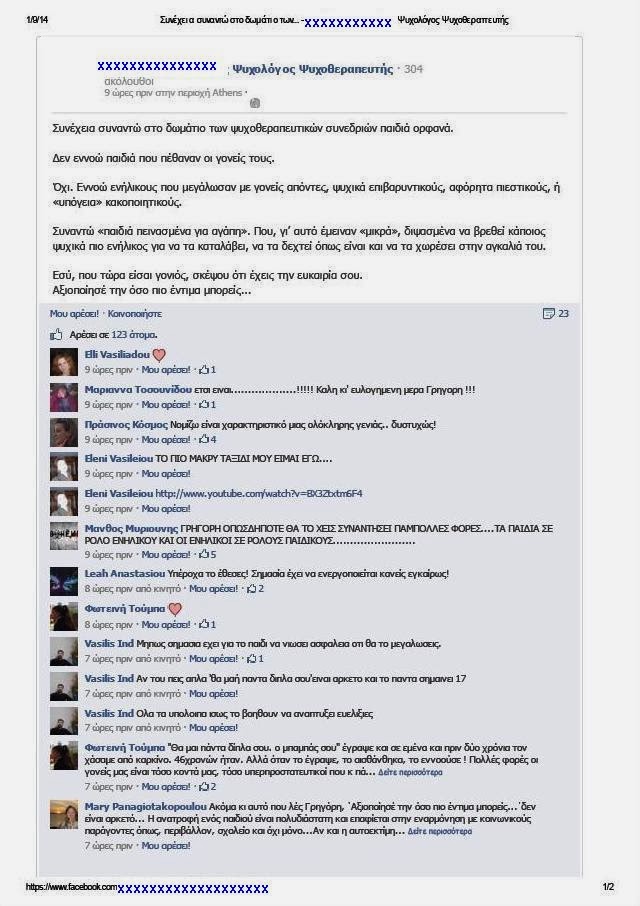The width and height of the screenshot is (640, 906).
Task: Click the heart emoticon in Φωτεινή Τούμπα's comment
Action: point(175,609)
